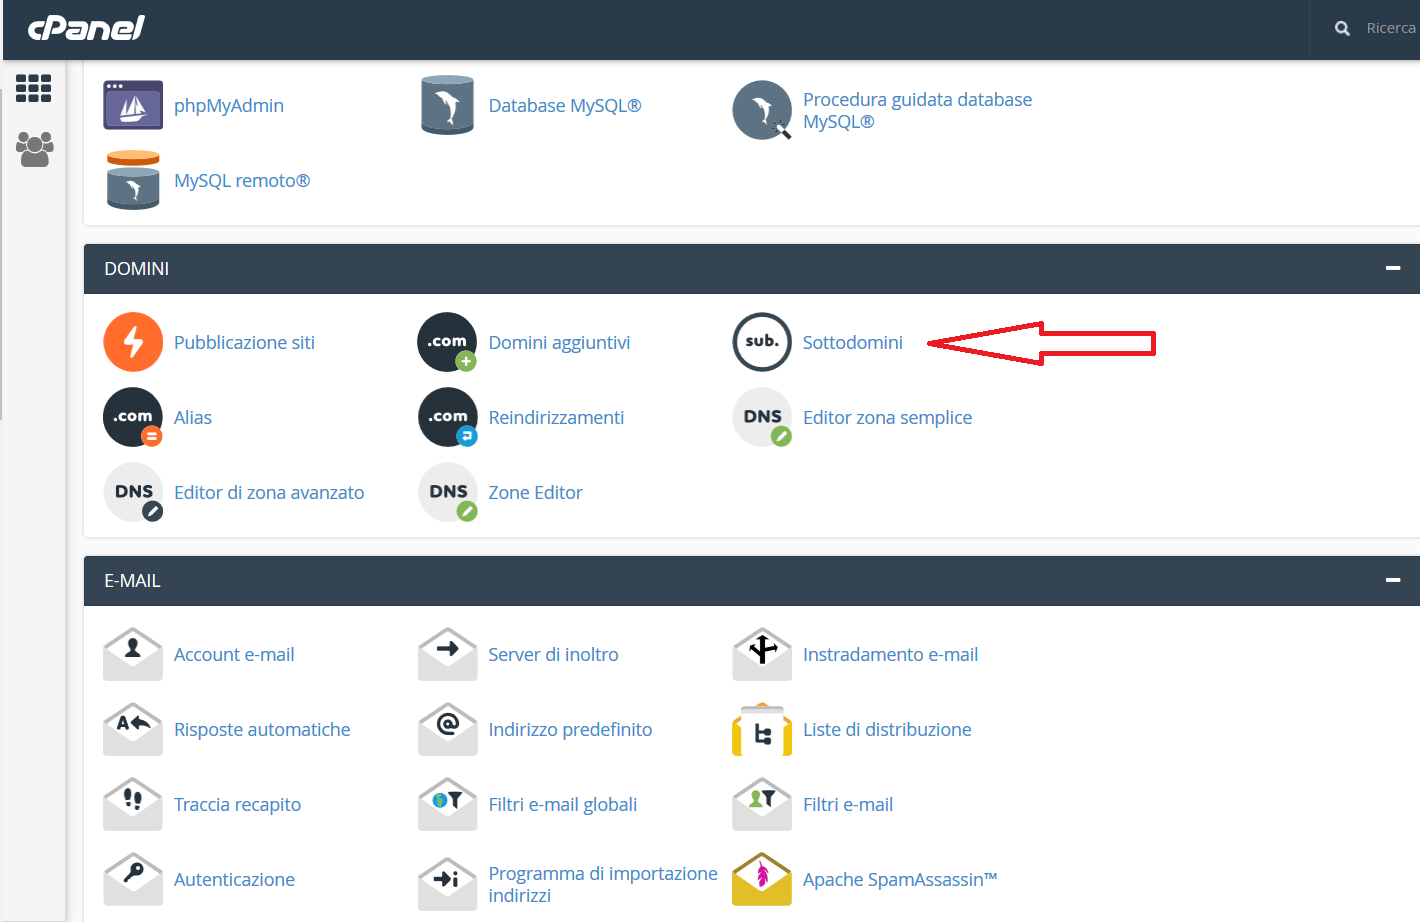Click the Database MySQL dolphin icon
Image resolution: width=1420 pixels, height=922 pixels.
(x=447, y=105)
